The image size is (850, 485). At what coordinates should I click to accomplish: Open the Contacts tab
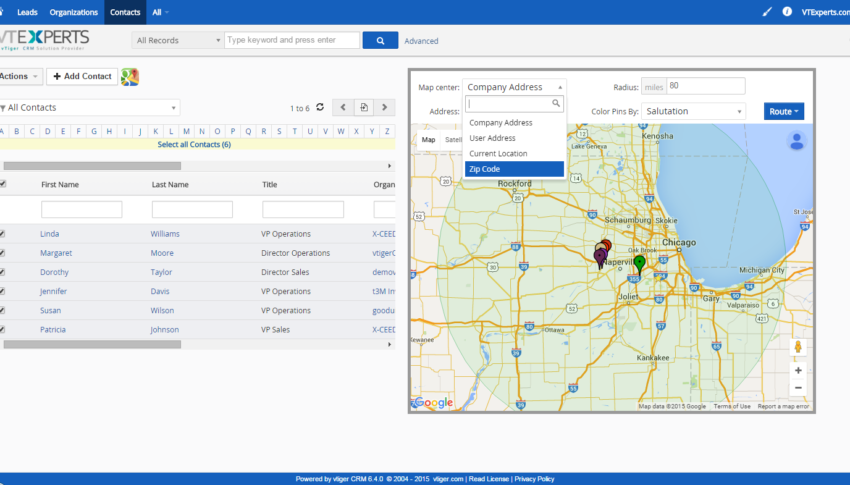coord(125,12)
